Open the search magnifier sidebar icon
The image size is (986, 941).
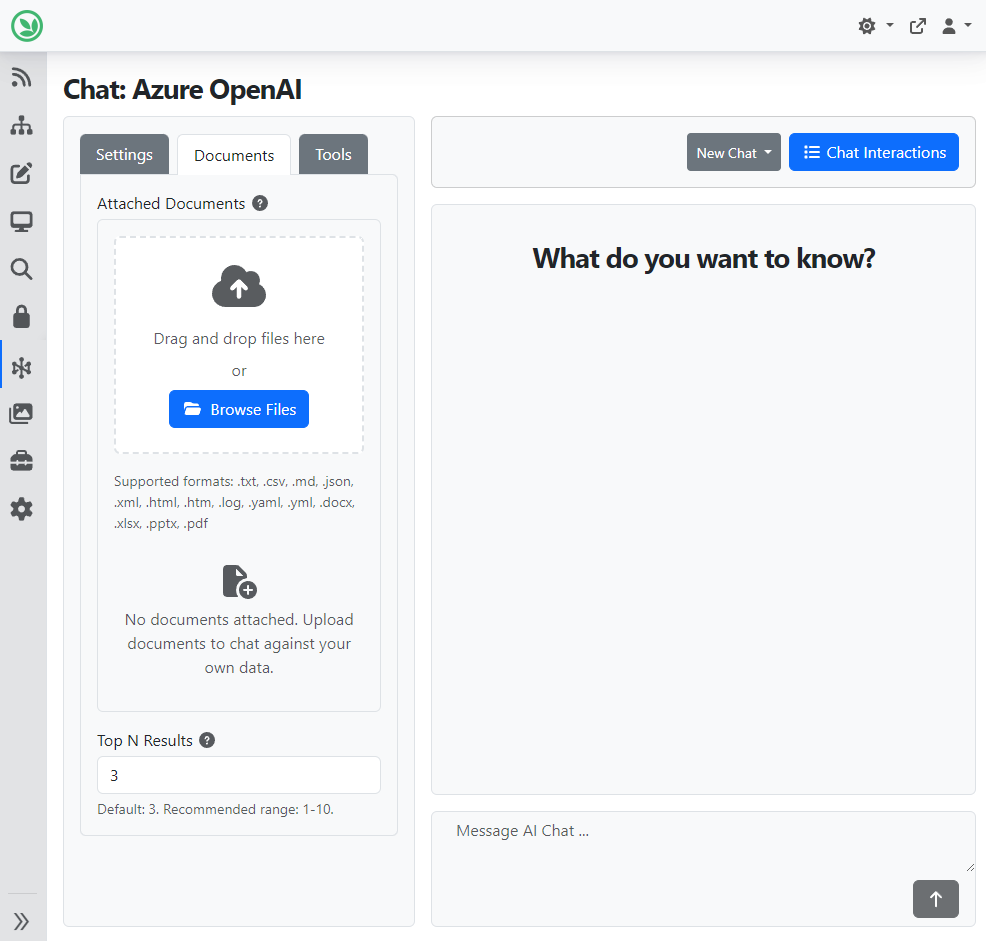[x=21, y=269]
